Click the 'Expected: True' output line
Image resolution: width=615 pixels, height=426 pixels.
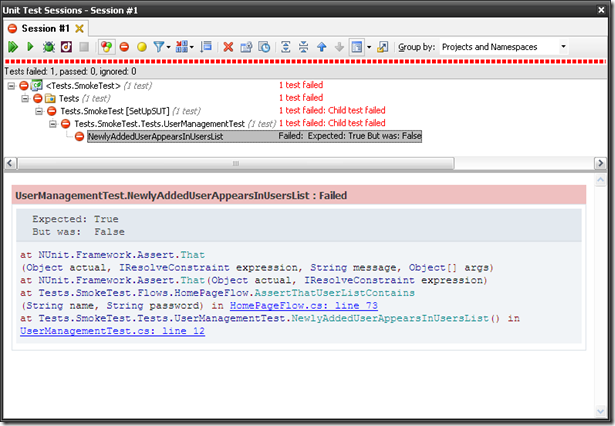point(75,219)
